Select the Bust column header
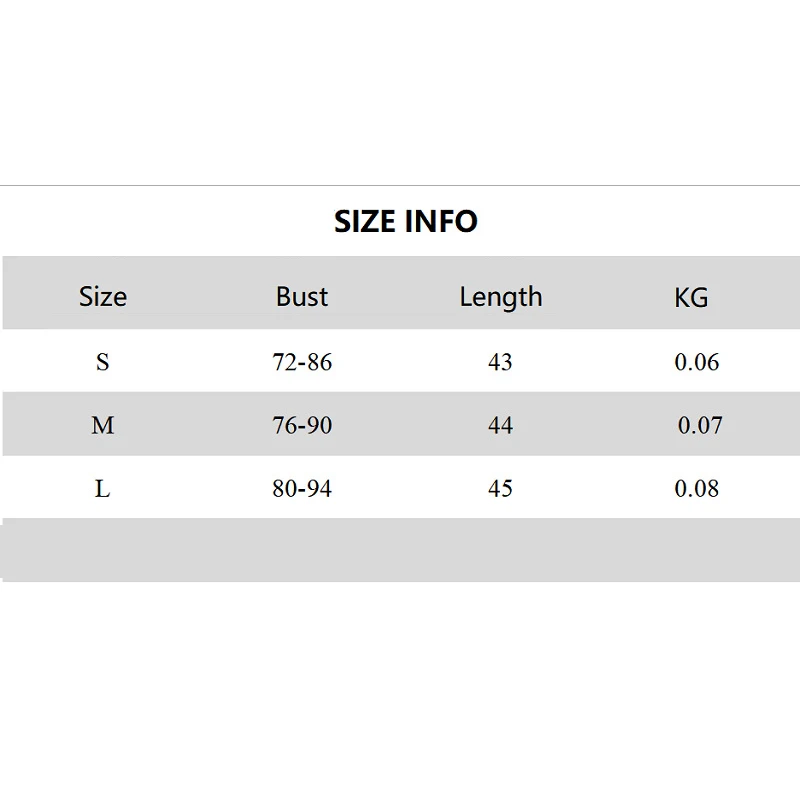 [302, 297]
